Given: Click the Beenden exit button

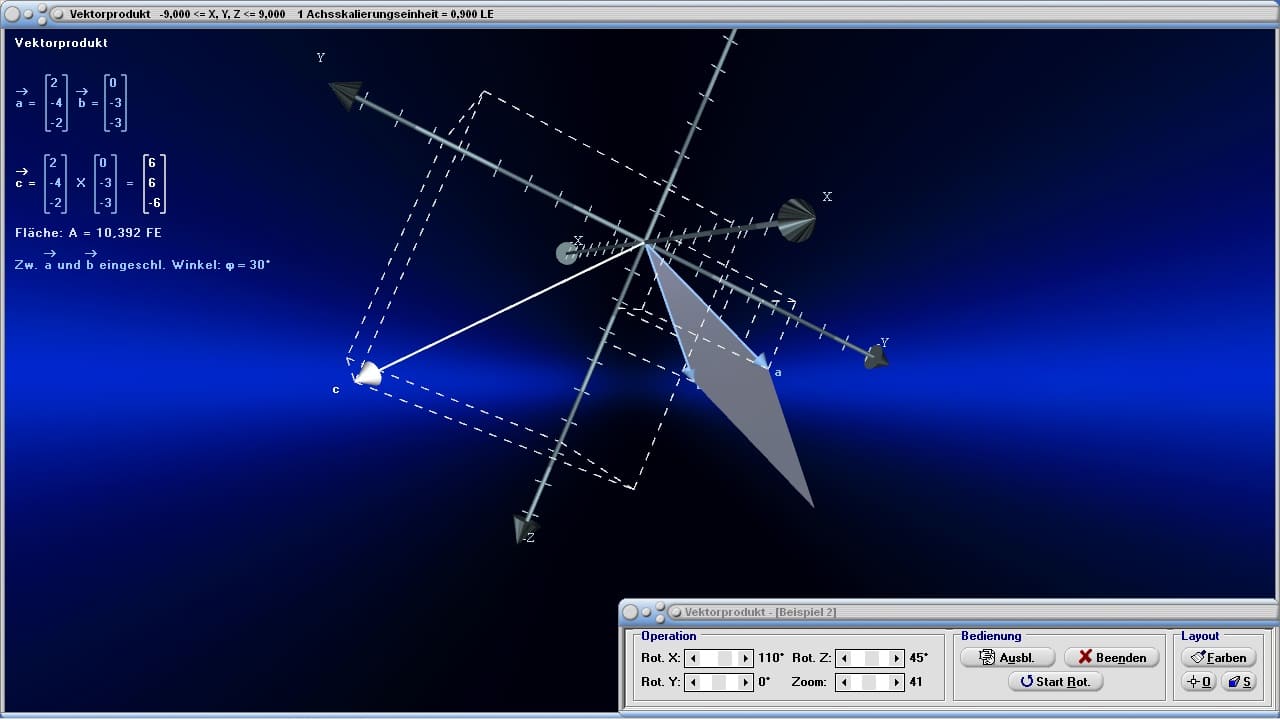Looking at the screenshot, I should 1111,657.
